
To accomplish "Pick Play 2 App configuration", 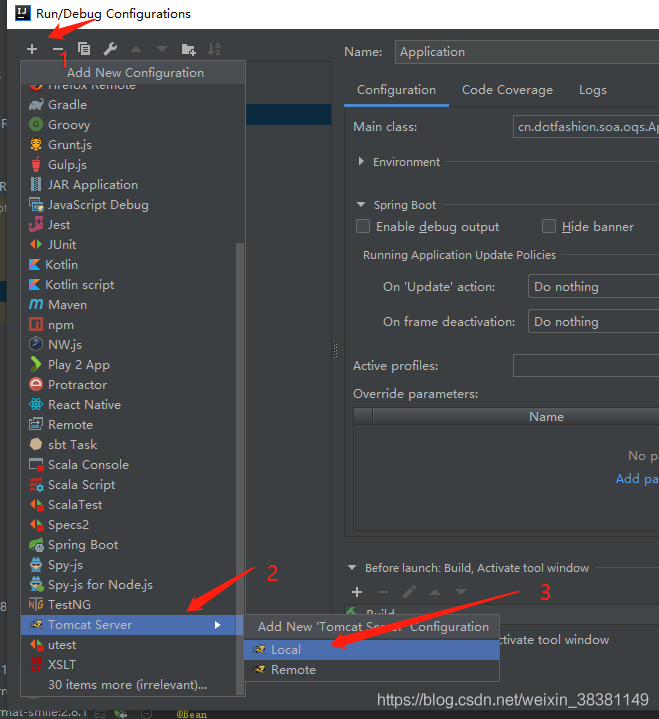I will (133, 365).
